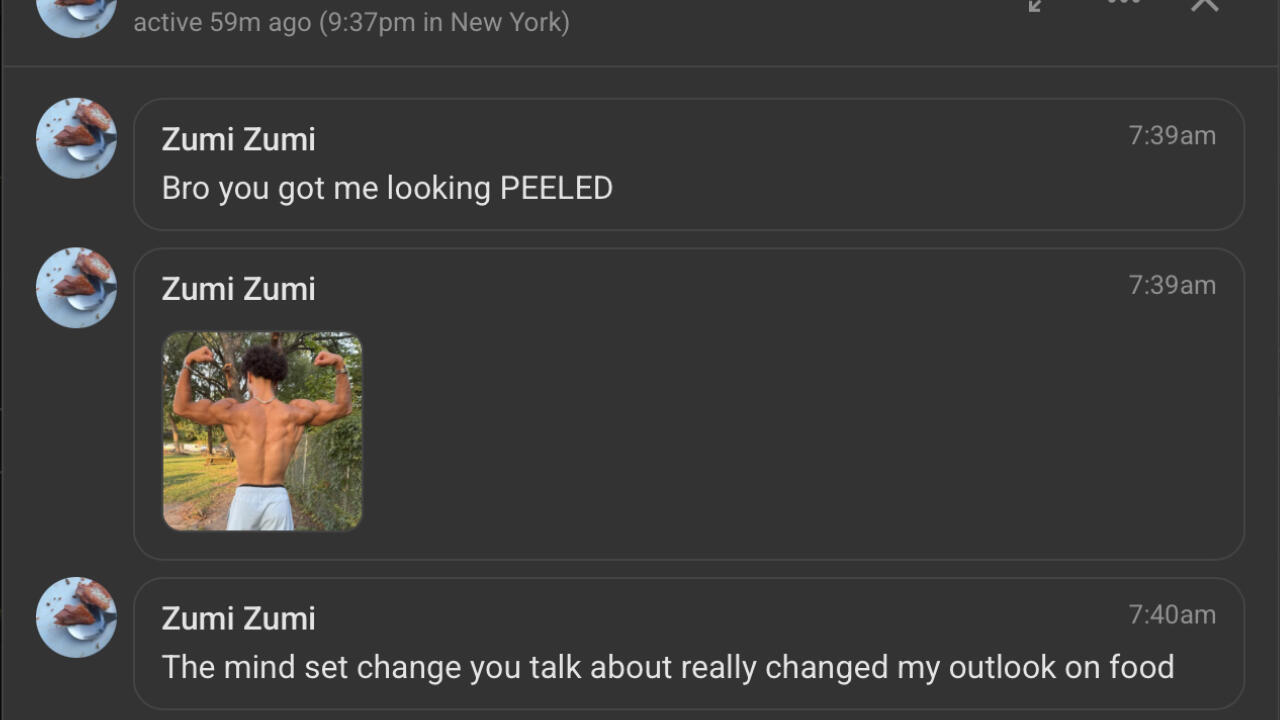Click Zumi Zumi name above the photo
This screenshot has width=1280, height=720.
coord(238,289)
